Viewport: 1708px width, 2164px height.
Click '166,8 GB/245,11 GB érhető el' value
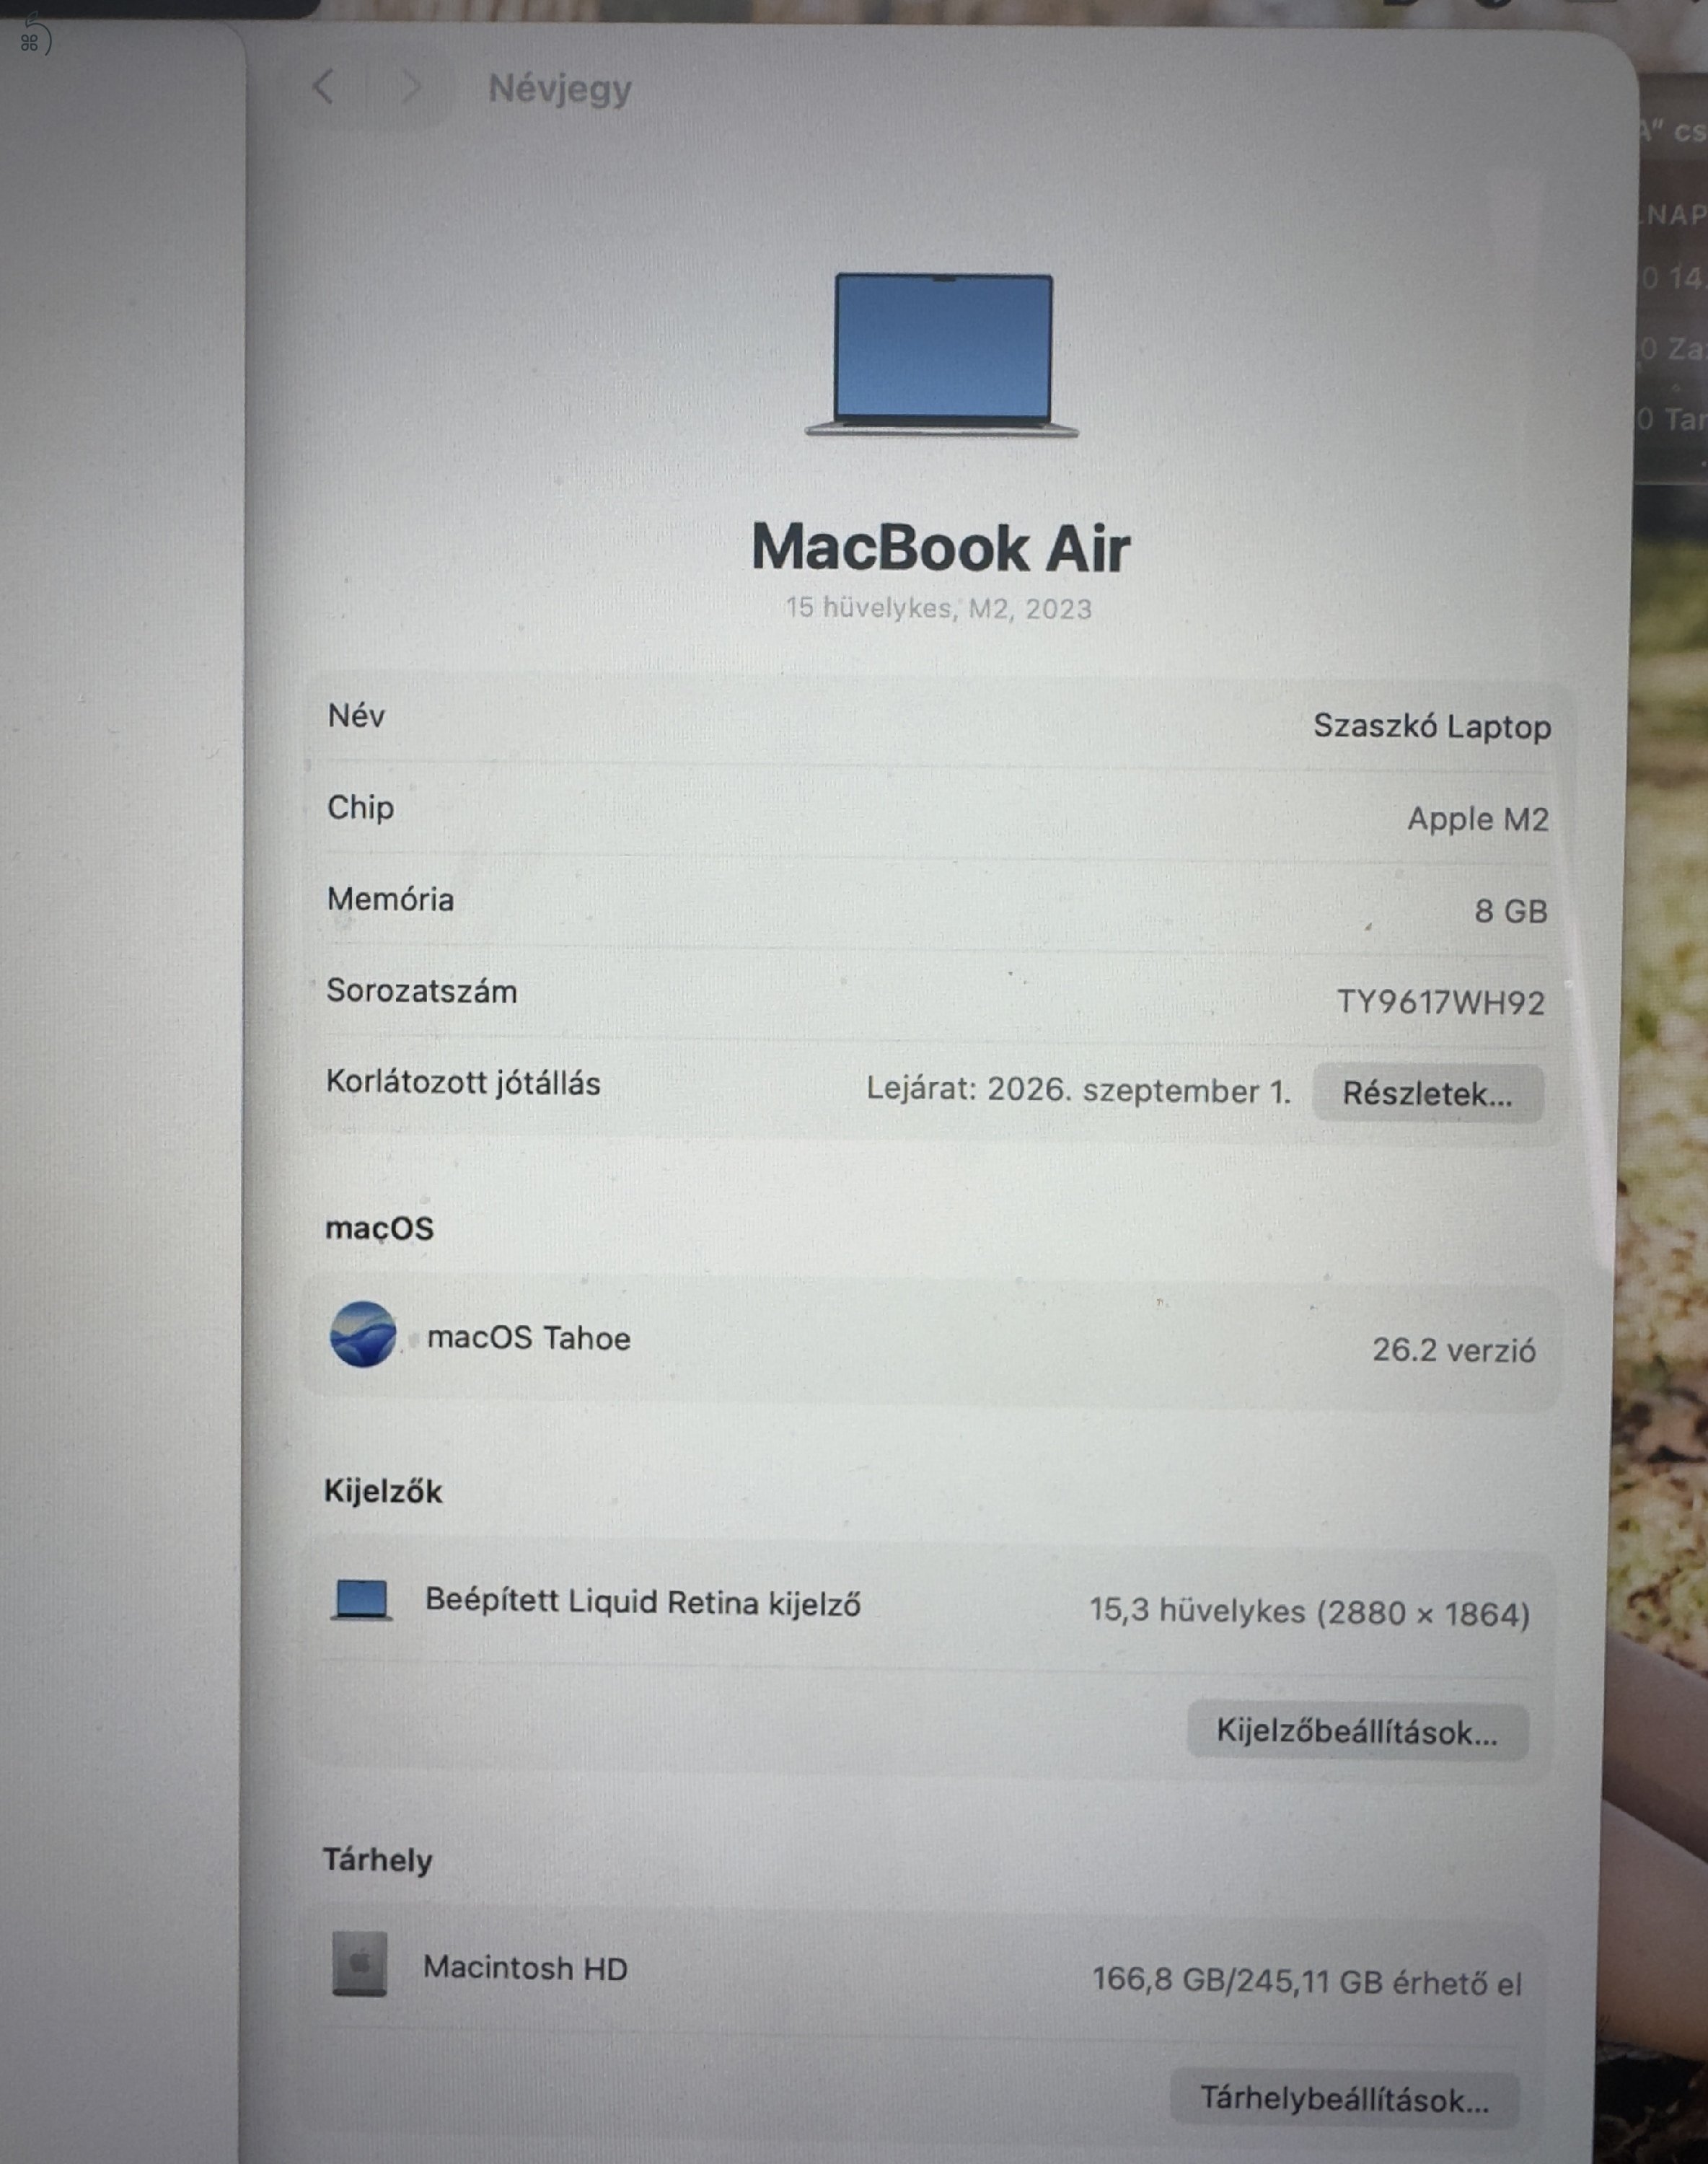[x=1307, y=1981]
